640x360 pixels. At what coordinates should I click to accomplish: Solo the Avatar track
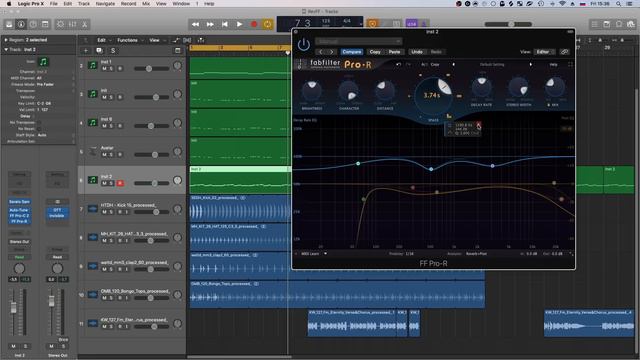[x=111, y=155]
